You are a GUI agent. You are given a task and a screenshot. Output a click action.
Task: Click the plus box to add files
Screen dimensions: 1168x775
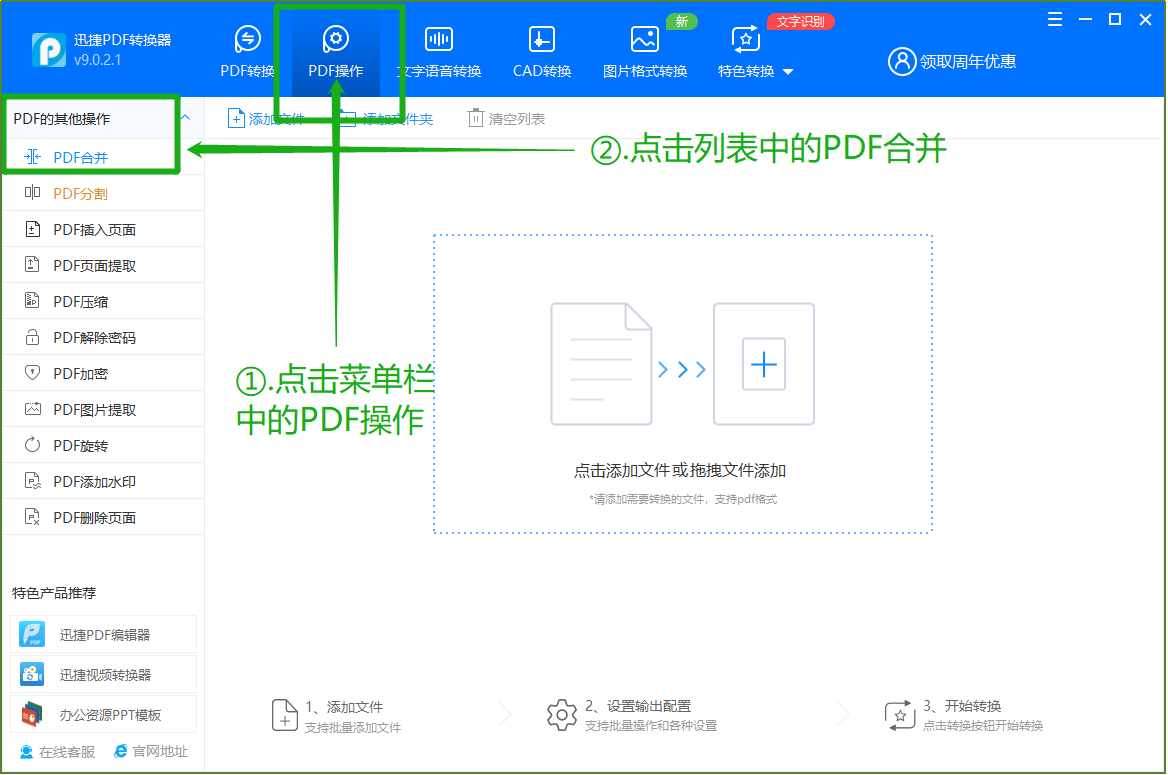pos(763,365)
